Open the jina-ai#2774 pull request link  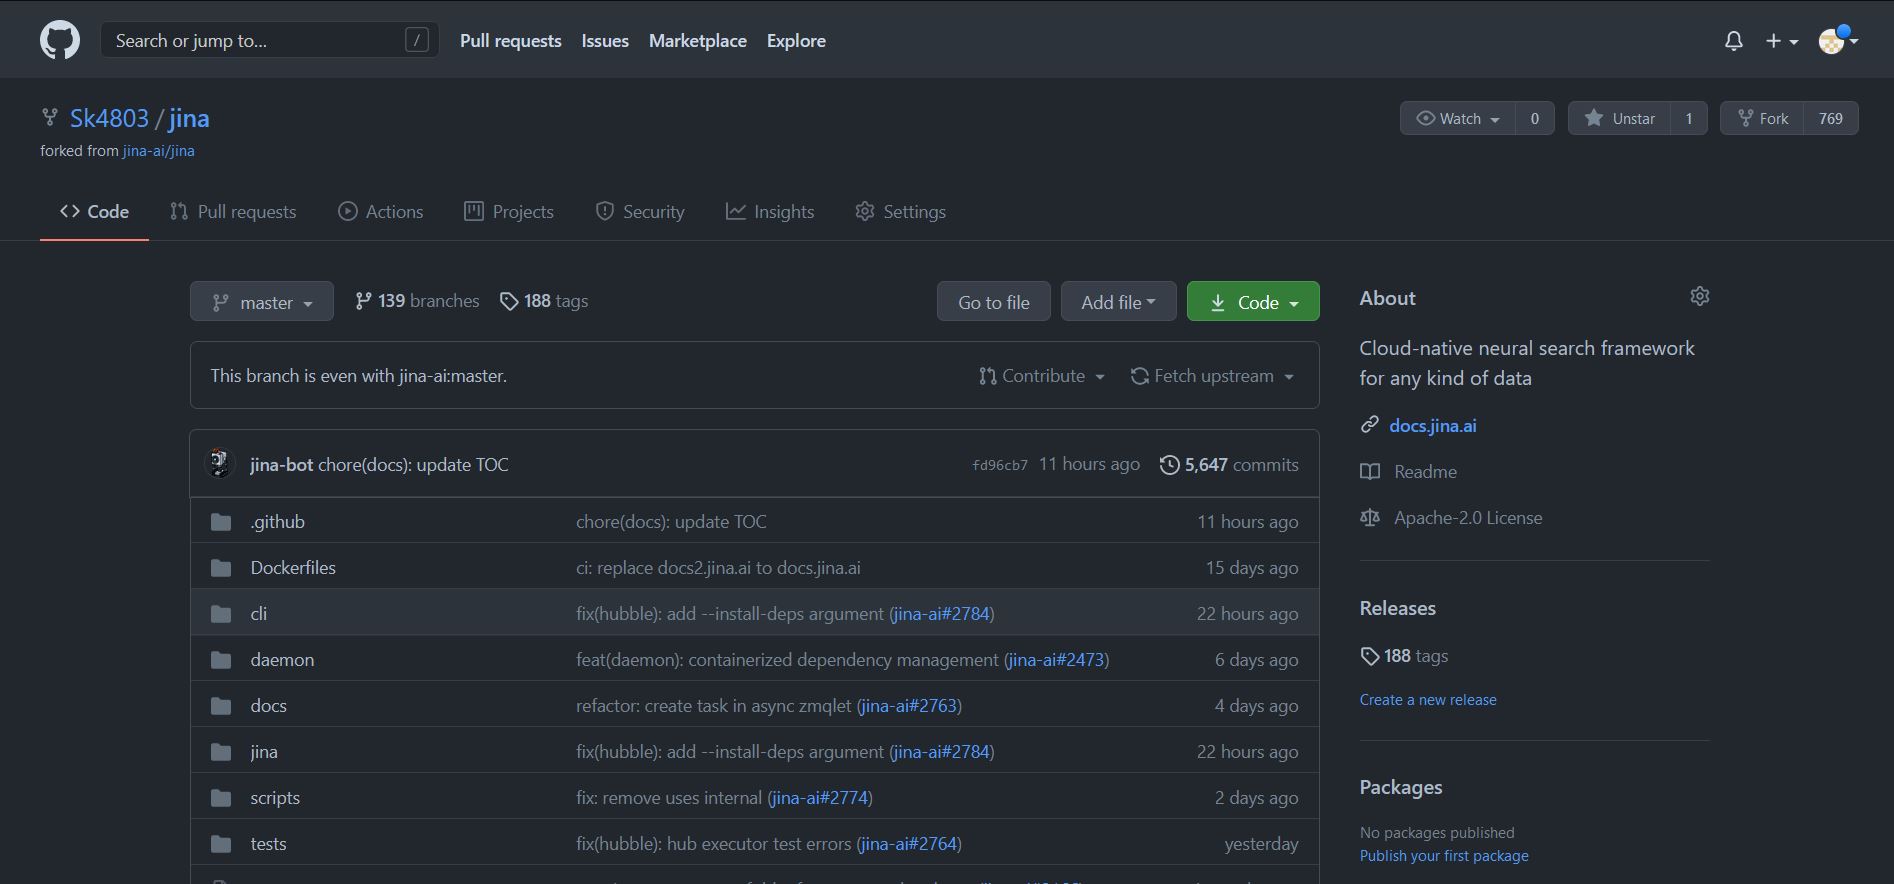point(820,798)
